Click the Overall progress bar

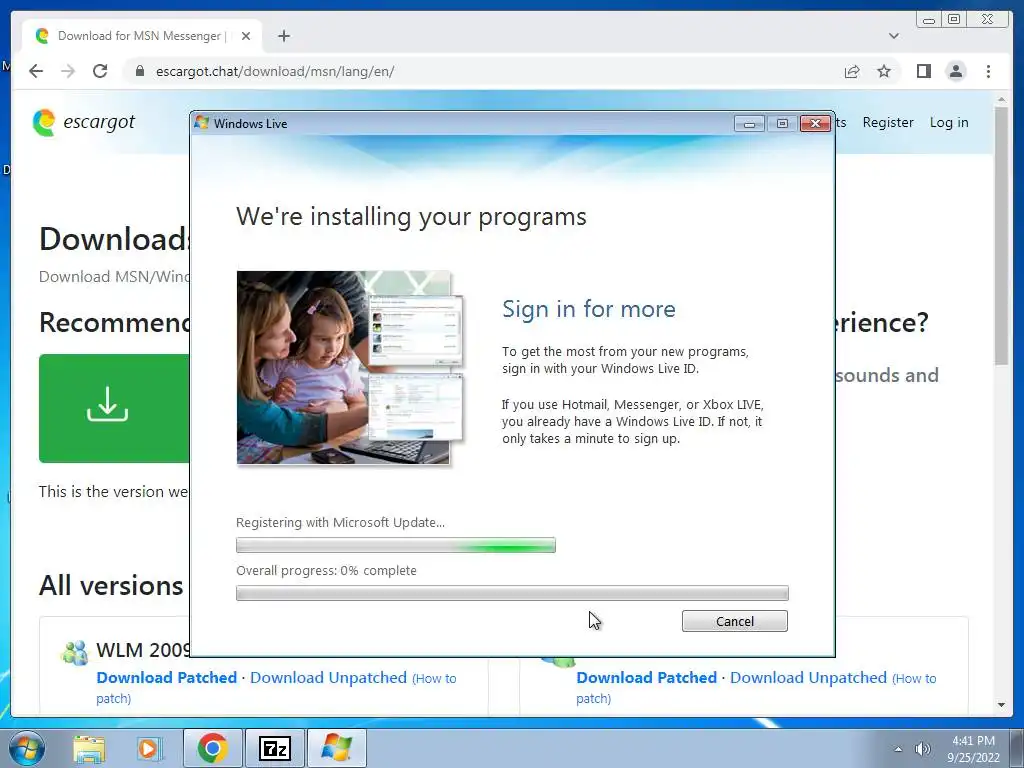pyautogui.click(x=512, y=593)
